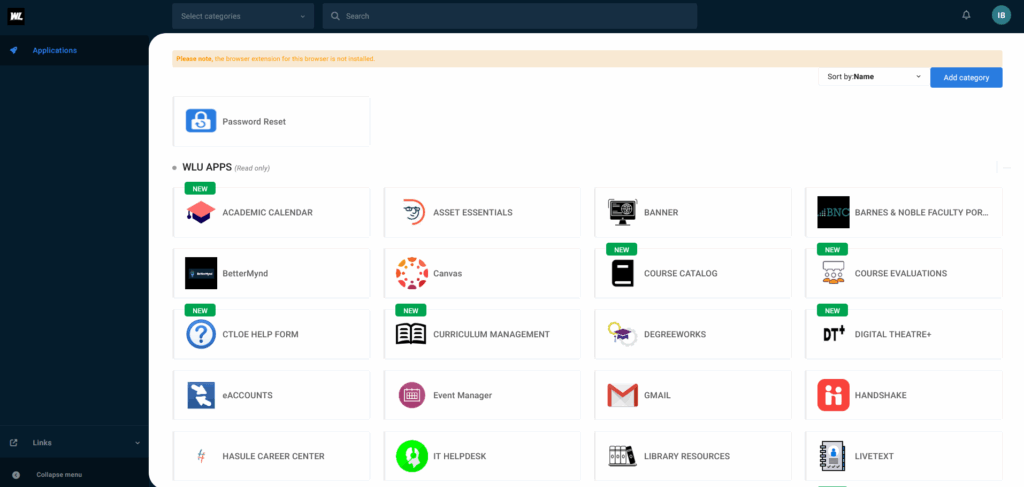This screenshot has height=487, width=1024.
Task: Open the DegreeWorks graduation cap icon
Action: [622, 334]
